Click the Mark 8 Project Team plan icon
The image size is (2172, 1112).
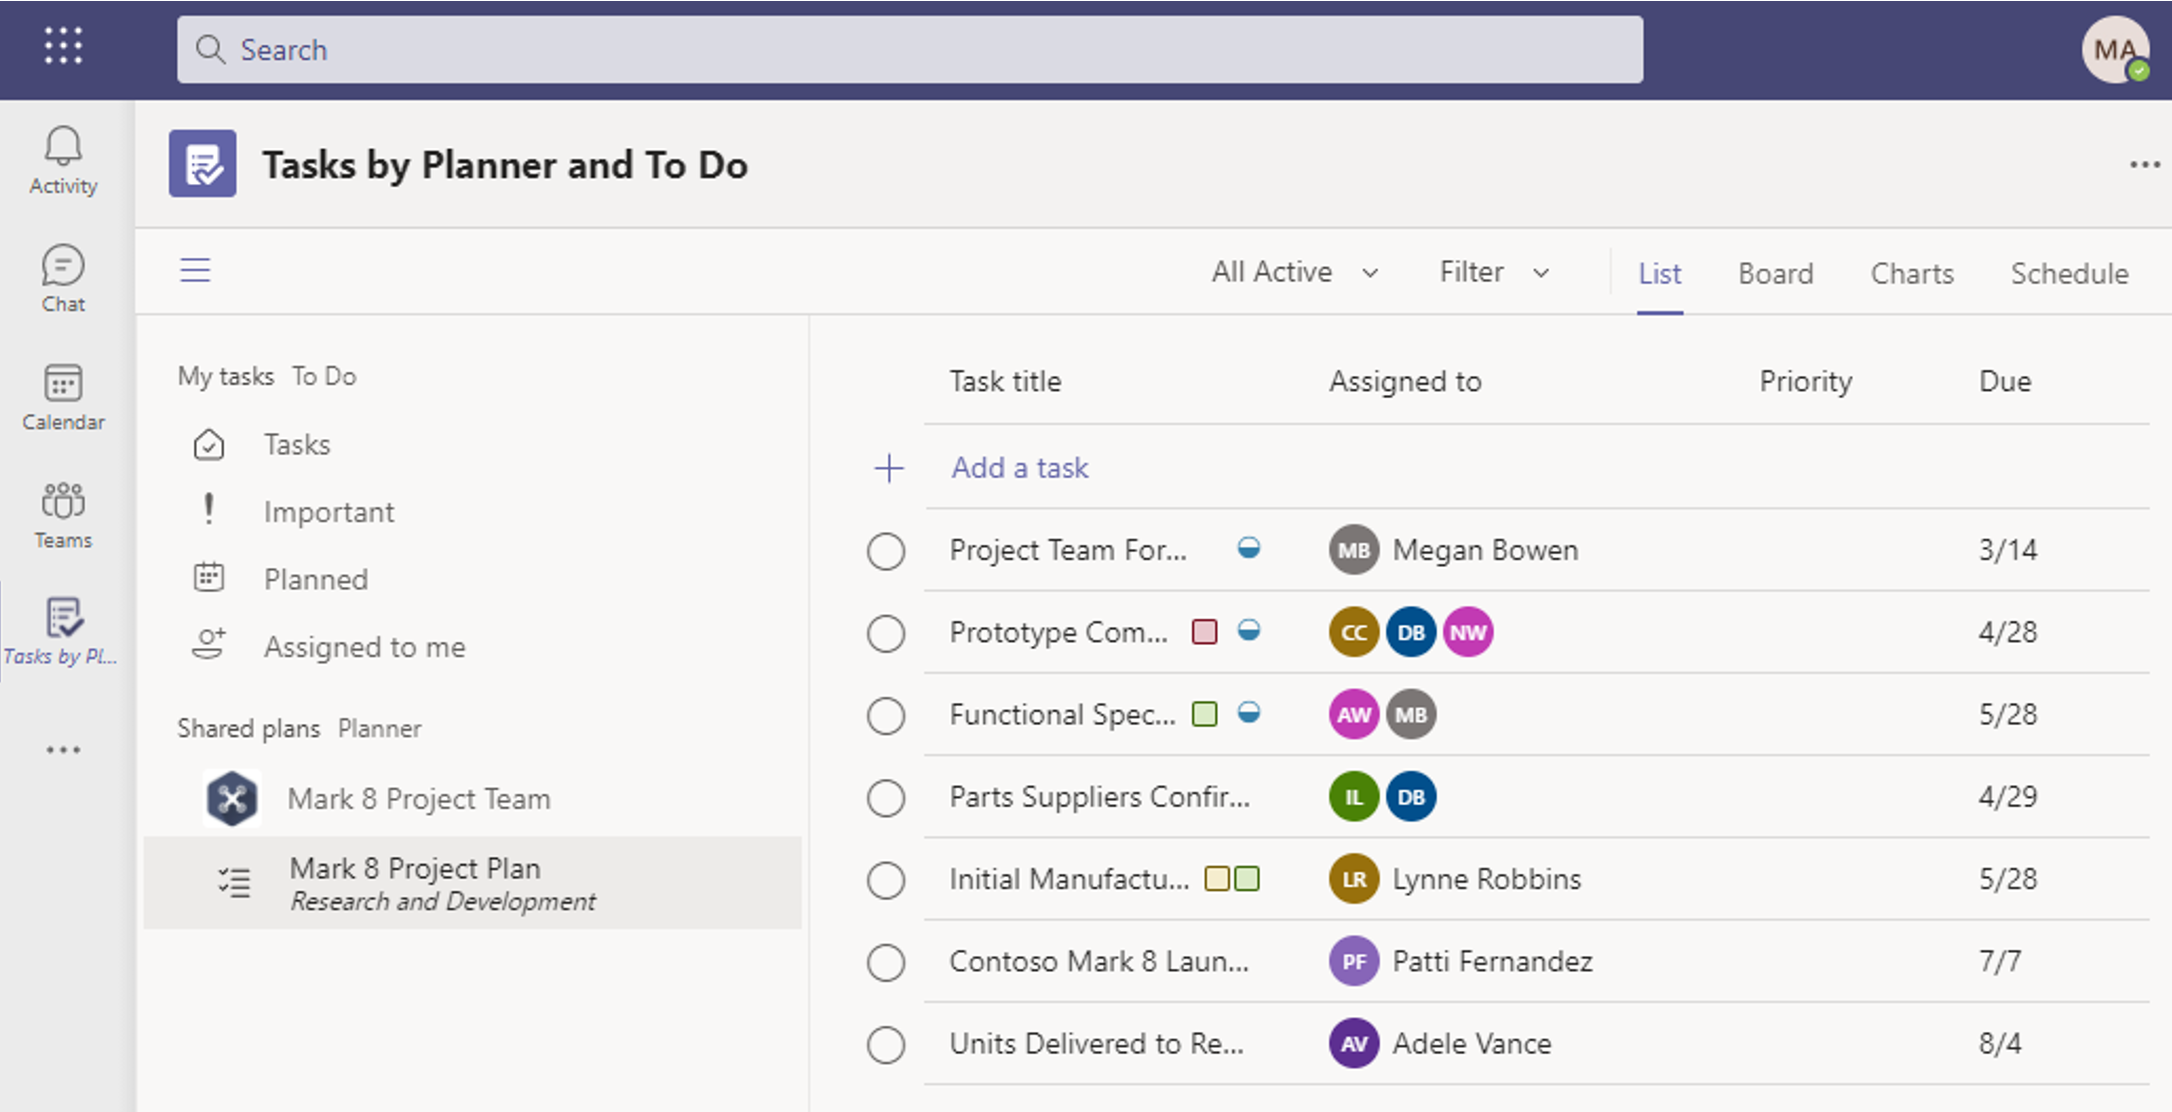231,799
